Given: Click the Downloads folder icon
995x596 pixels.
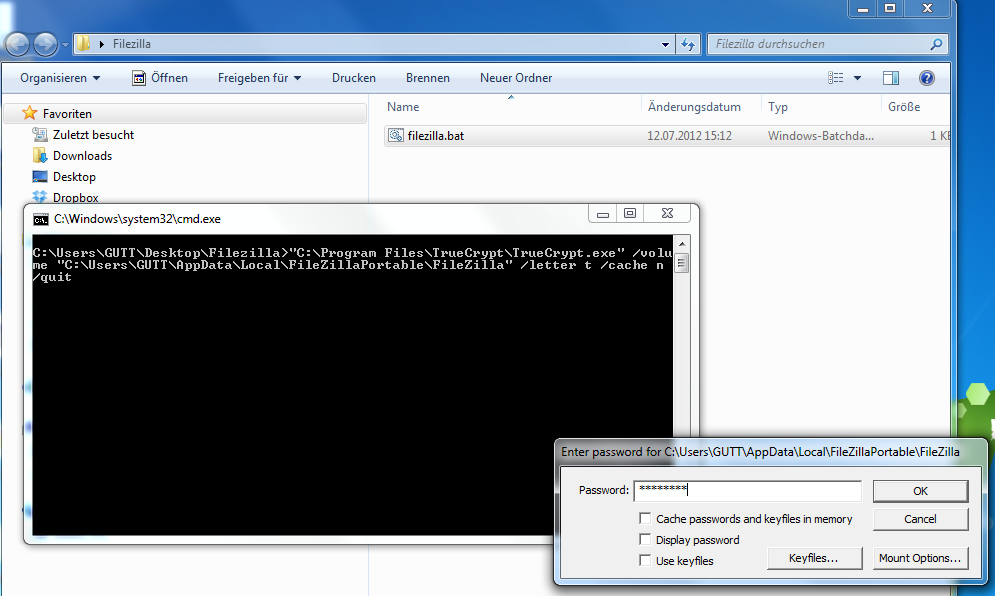Looking at the screenshot, I should coord(40,156).
